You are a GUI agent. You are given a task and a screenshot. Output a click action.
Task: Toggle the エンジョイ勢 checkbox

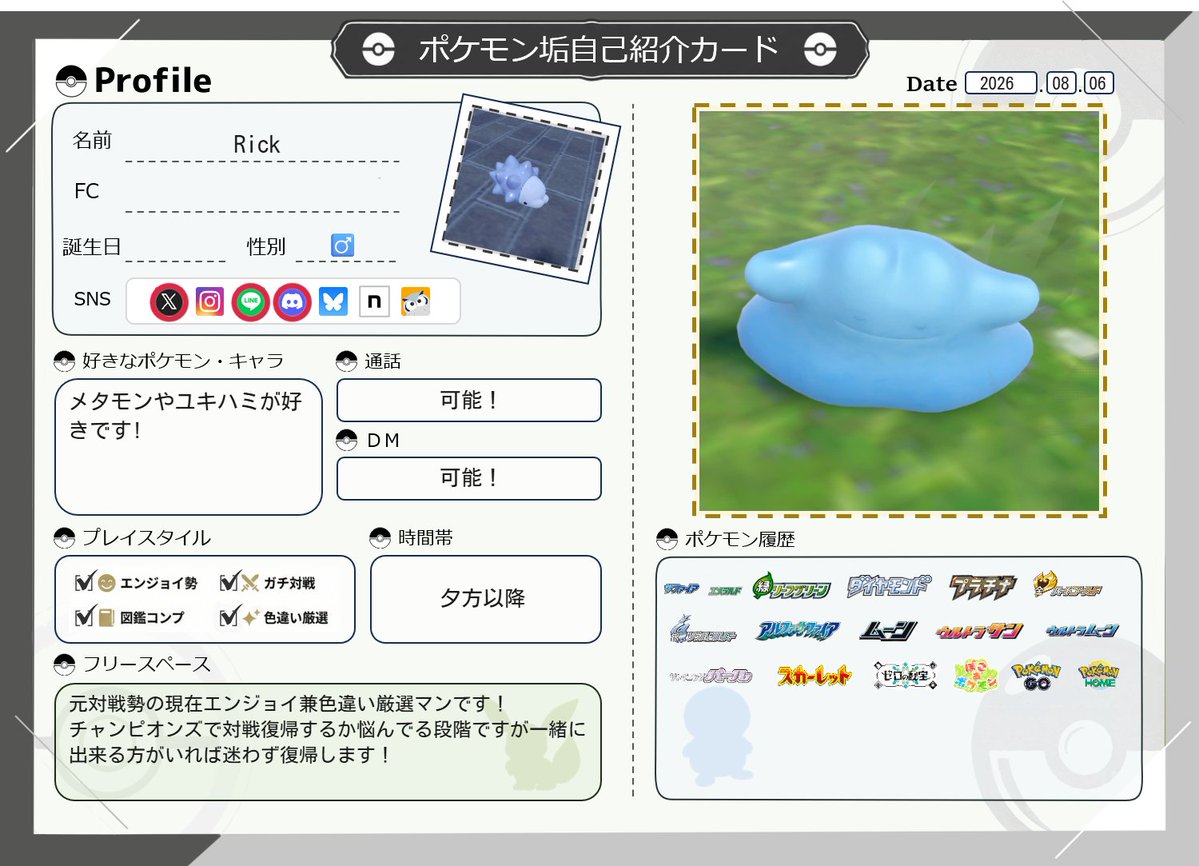click(84, 582)
